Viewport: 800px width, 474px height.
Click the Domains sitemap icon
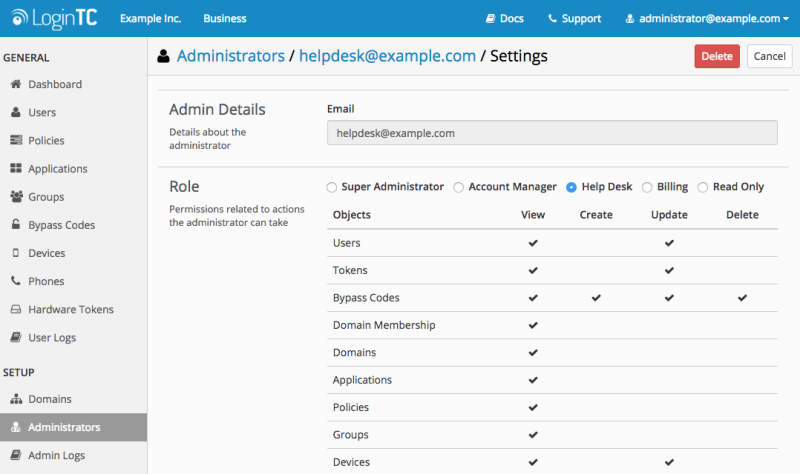tap(16, 398)
